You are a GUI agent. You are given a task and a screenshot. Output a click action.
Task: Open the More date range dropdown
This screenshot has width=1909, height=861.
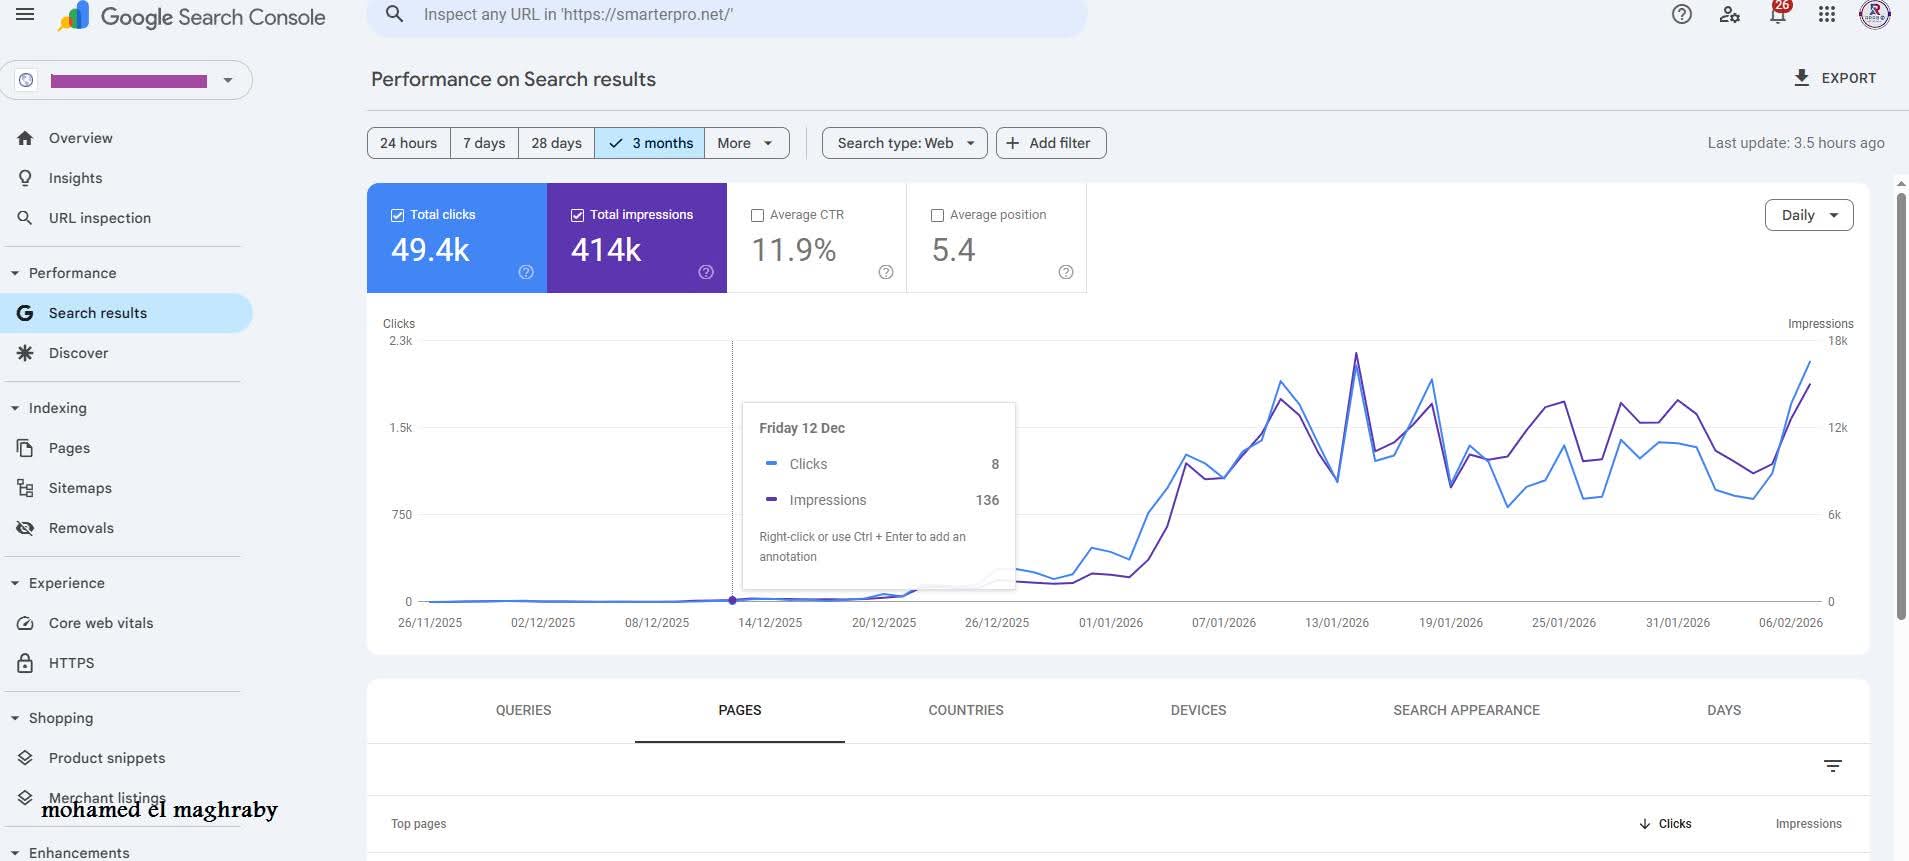(746, 143)
